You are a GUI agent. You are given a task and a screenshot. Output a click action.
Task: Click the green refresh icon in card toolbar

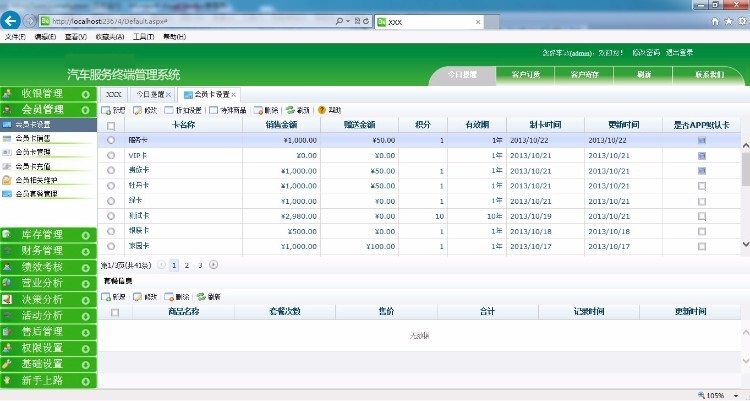point(290,110)
